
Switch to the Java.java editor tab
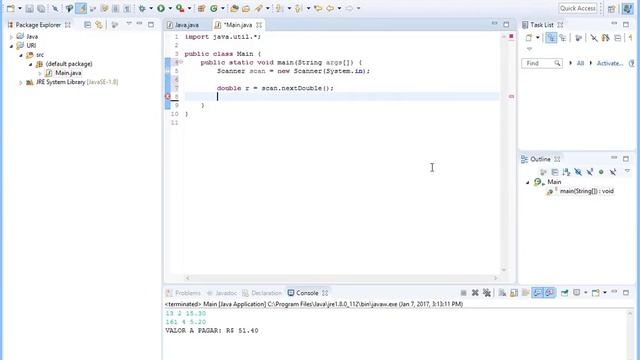tap(183, 25)
